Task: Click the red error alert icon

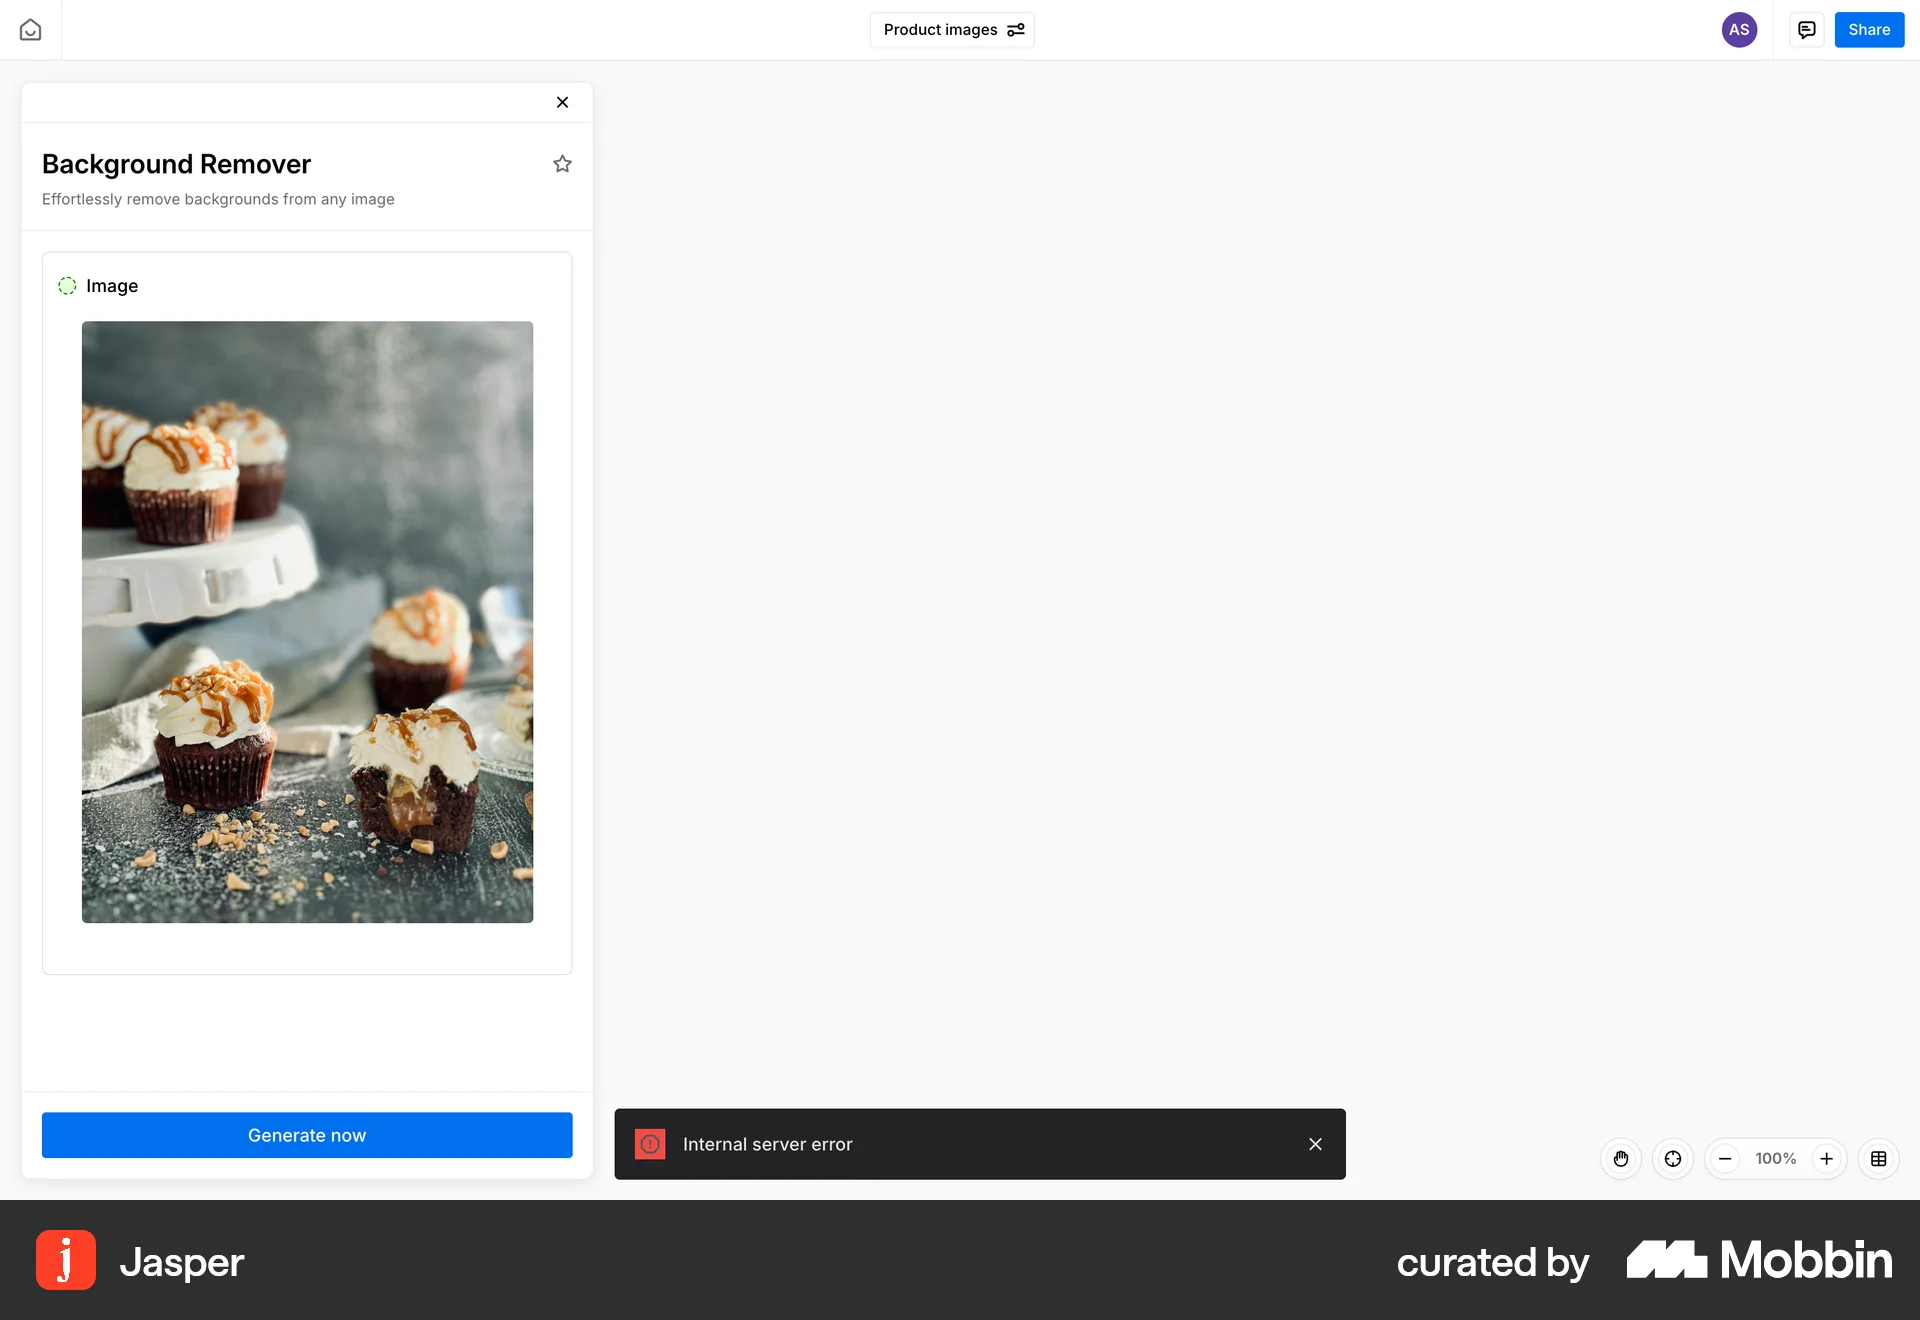Action: (x=650, y=1144)
